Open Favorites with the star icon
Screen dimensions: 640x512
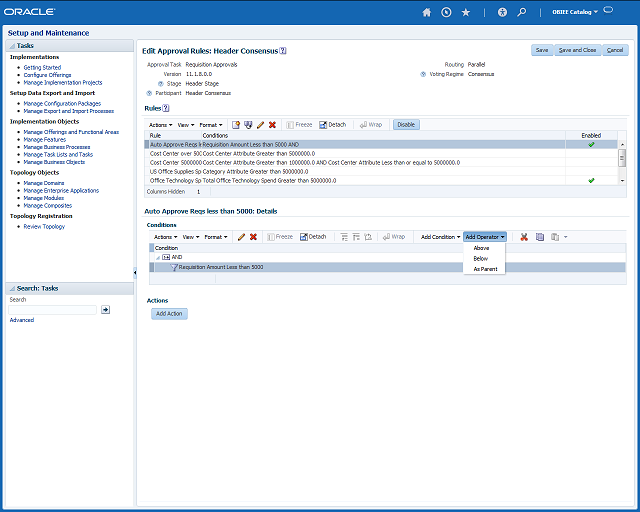point(466,12)
